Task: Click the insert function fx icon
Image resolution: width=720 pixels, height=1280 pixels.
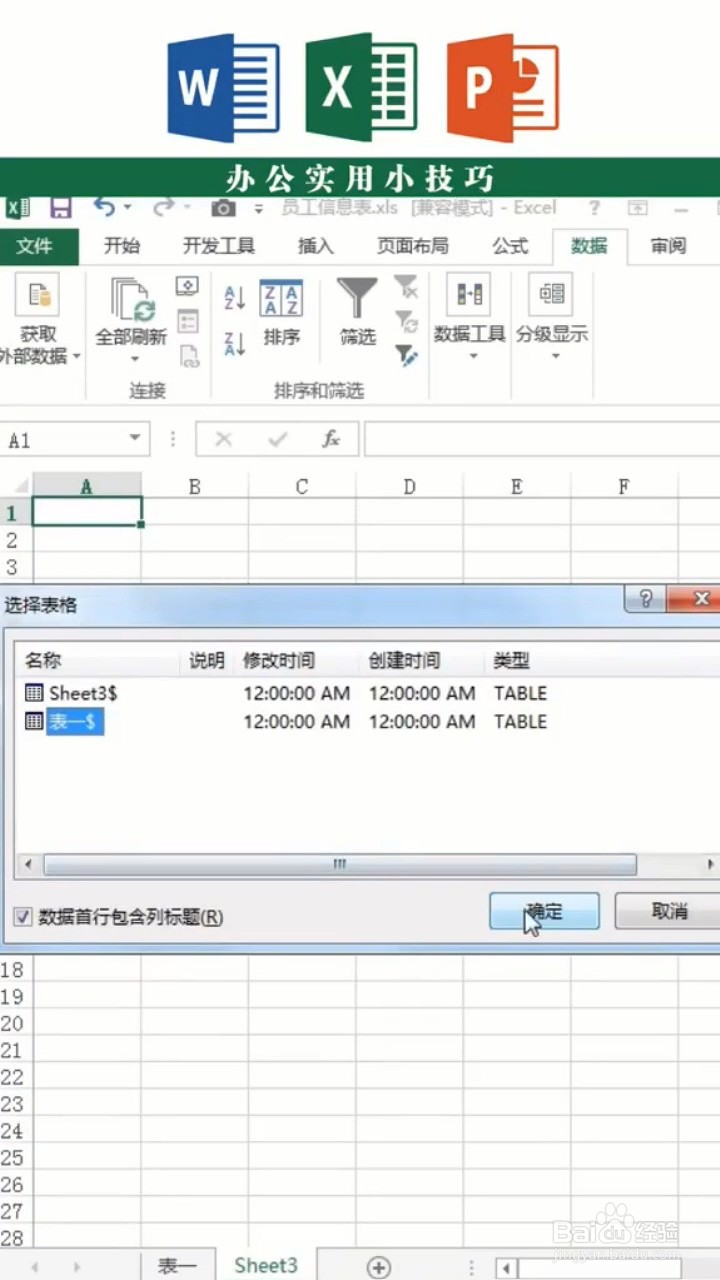Action: coord(331,439)
